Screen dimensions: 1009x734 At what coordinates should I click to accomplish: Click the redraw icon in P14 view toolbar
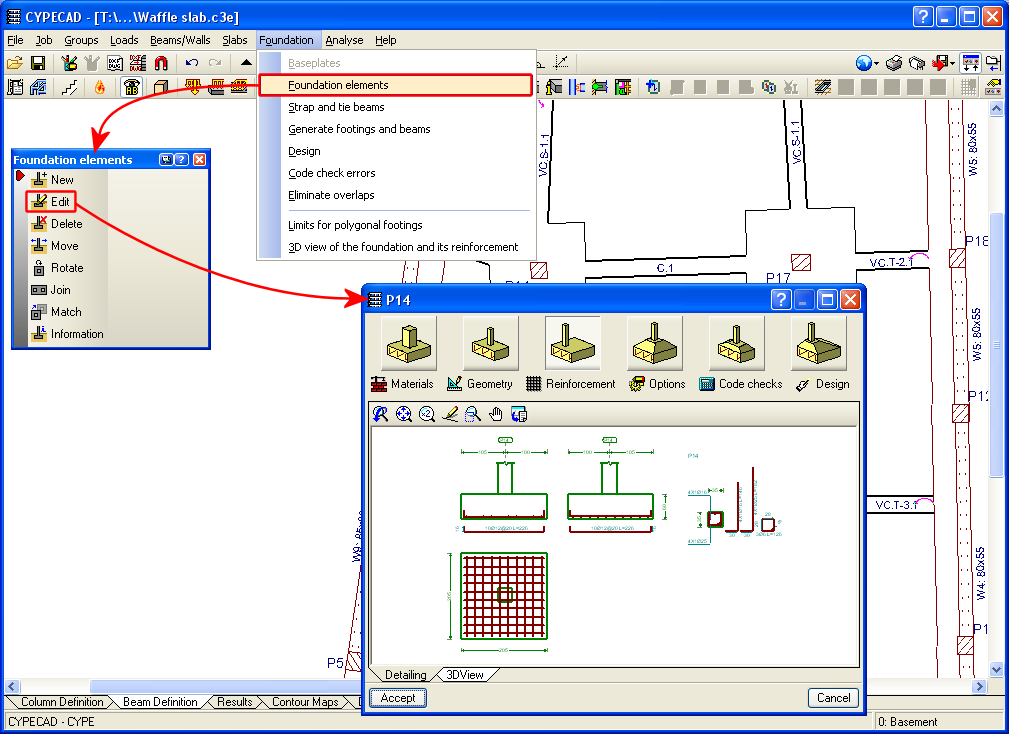pos(381,414)
